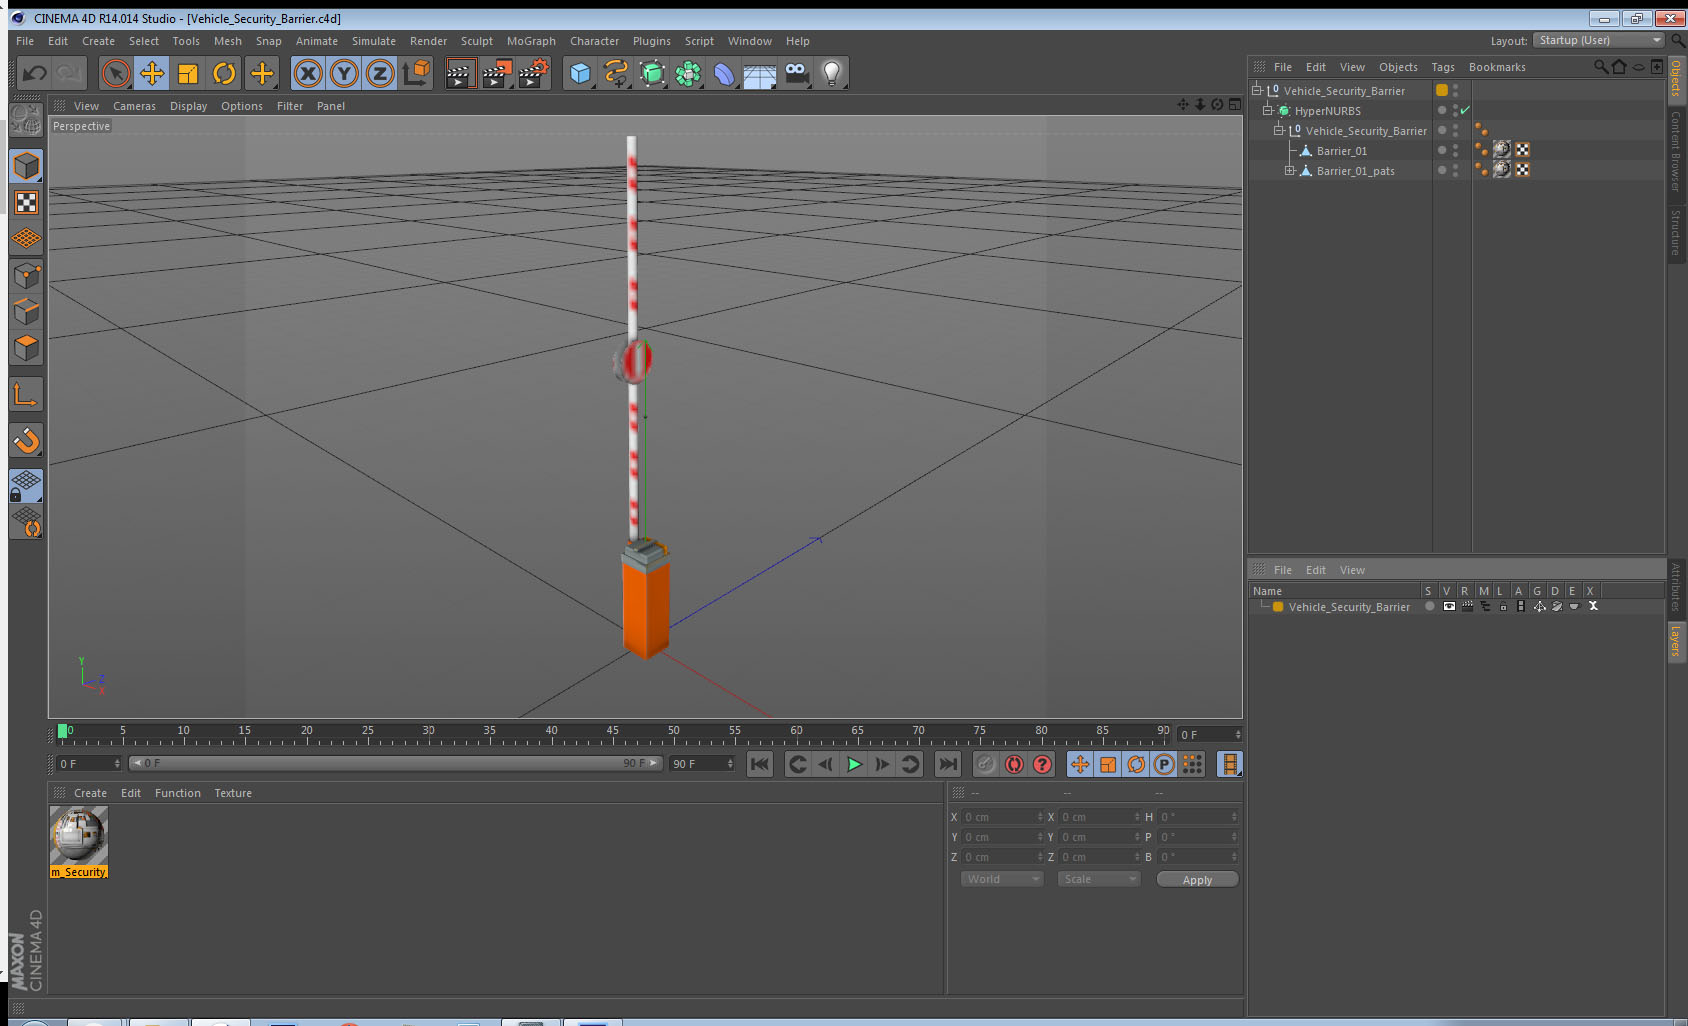This screenshot has height=1026, width=1688.
Task: Select the m_Security material thumbnail
Action: [x=79, y=835]
